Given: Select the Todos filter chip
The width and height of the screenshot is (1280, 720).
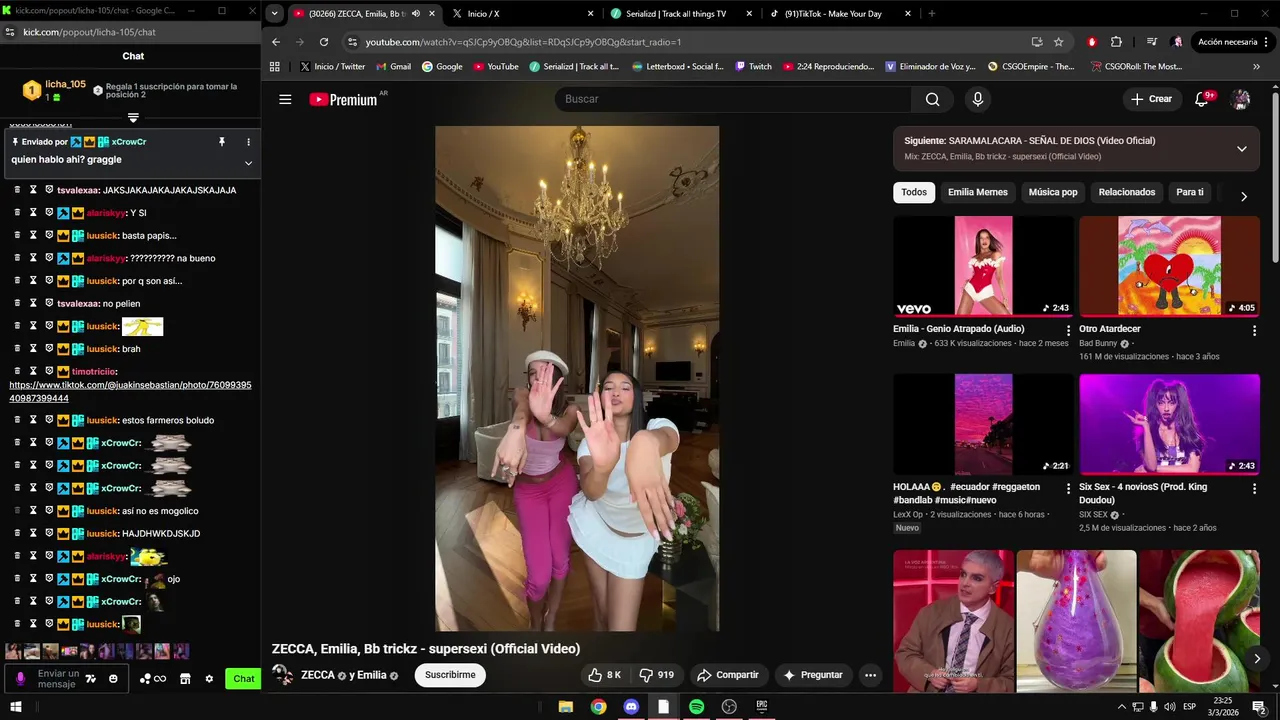Looking at the screenshot, I should click(x=914, y=192).
